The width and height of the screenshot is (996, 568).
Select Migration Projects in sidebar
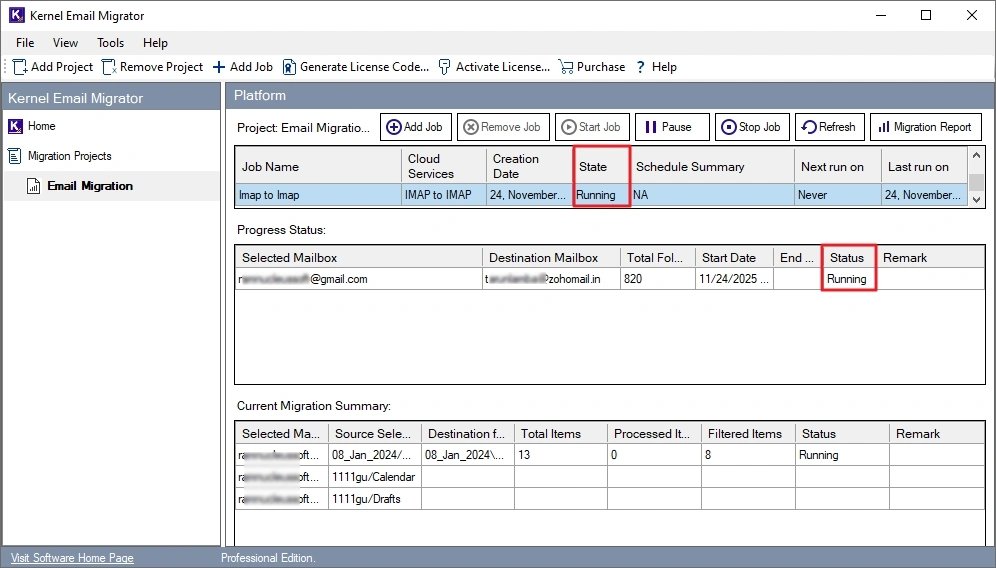tap(69, 156)
